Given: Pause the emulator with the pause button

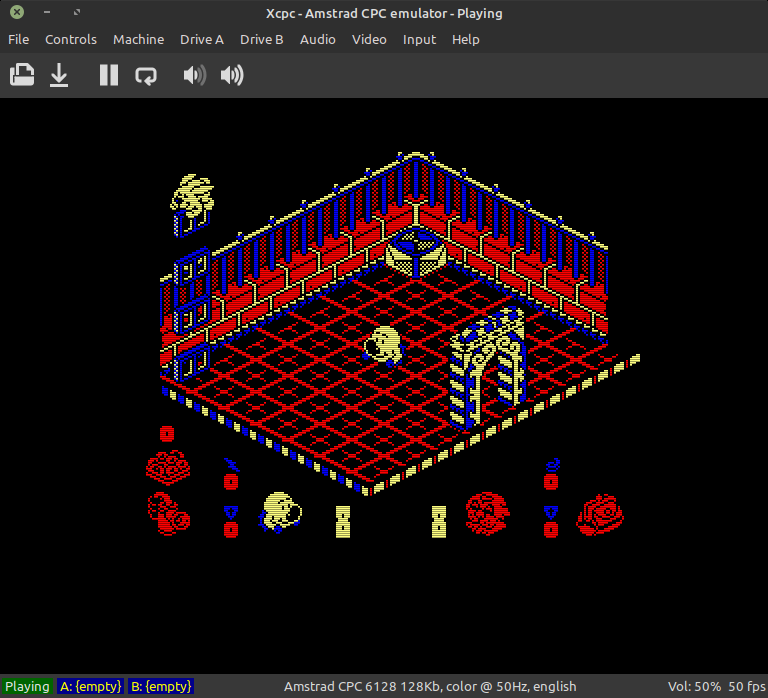Looking at the screenshot, I should pyautogui.click(x=109, y=75).
